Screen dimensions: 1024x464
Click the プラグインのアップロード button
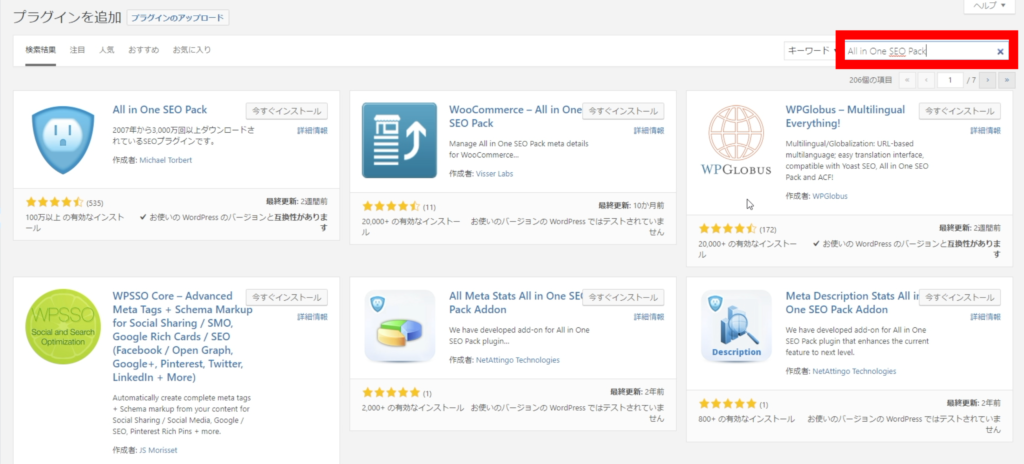click(178, 18)
